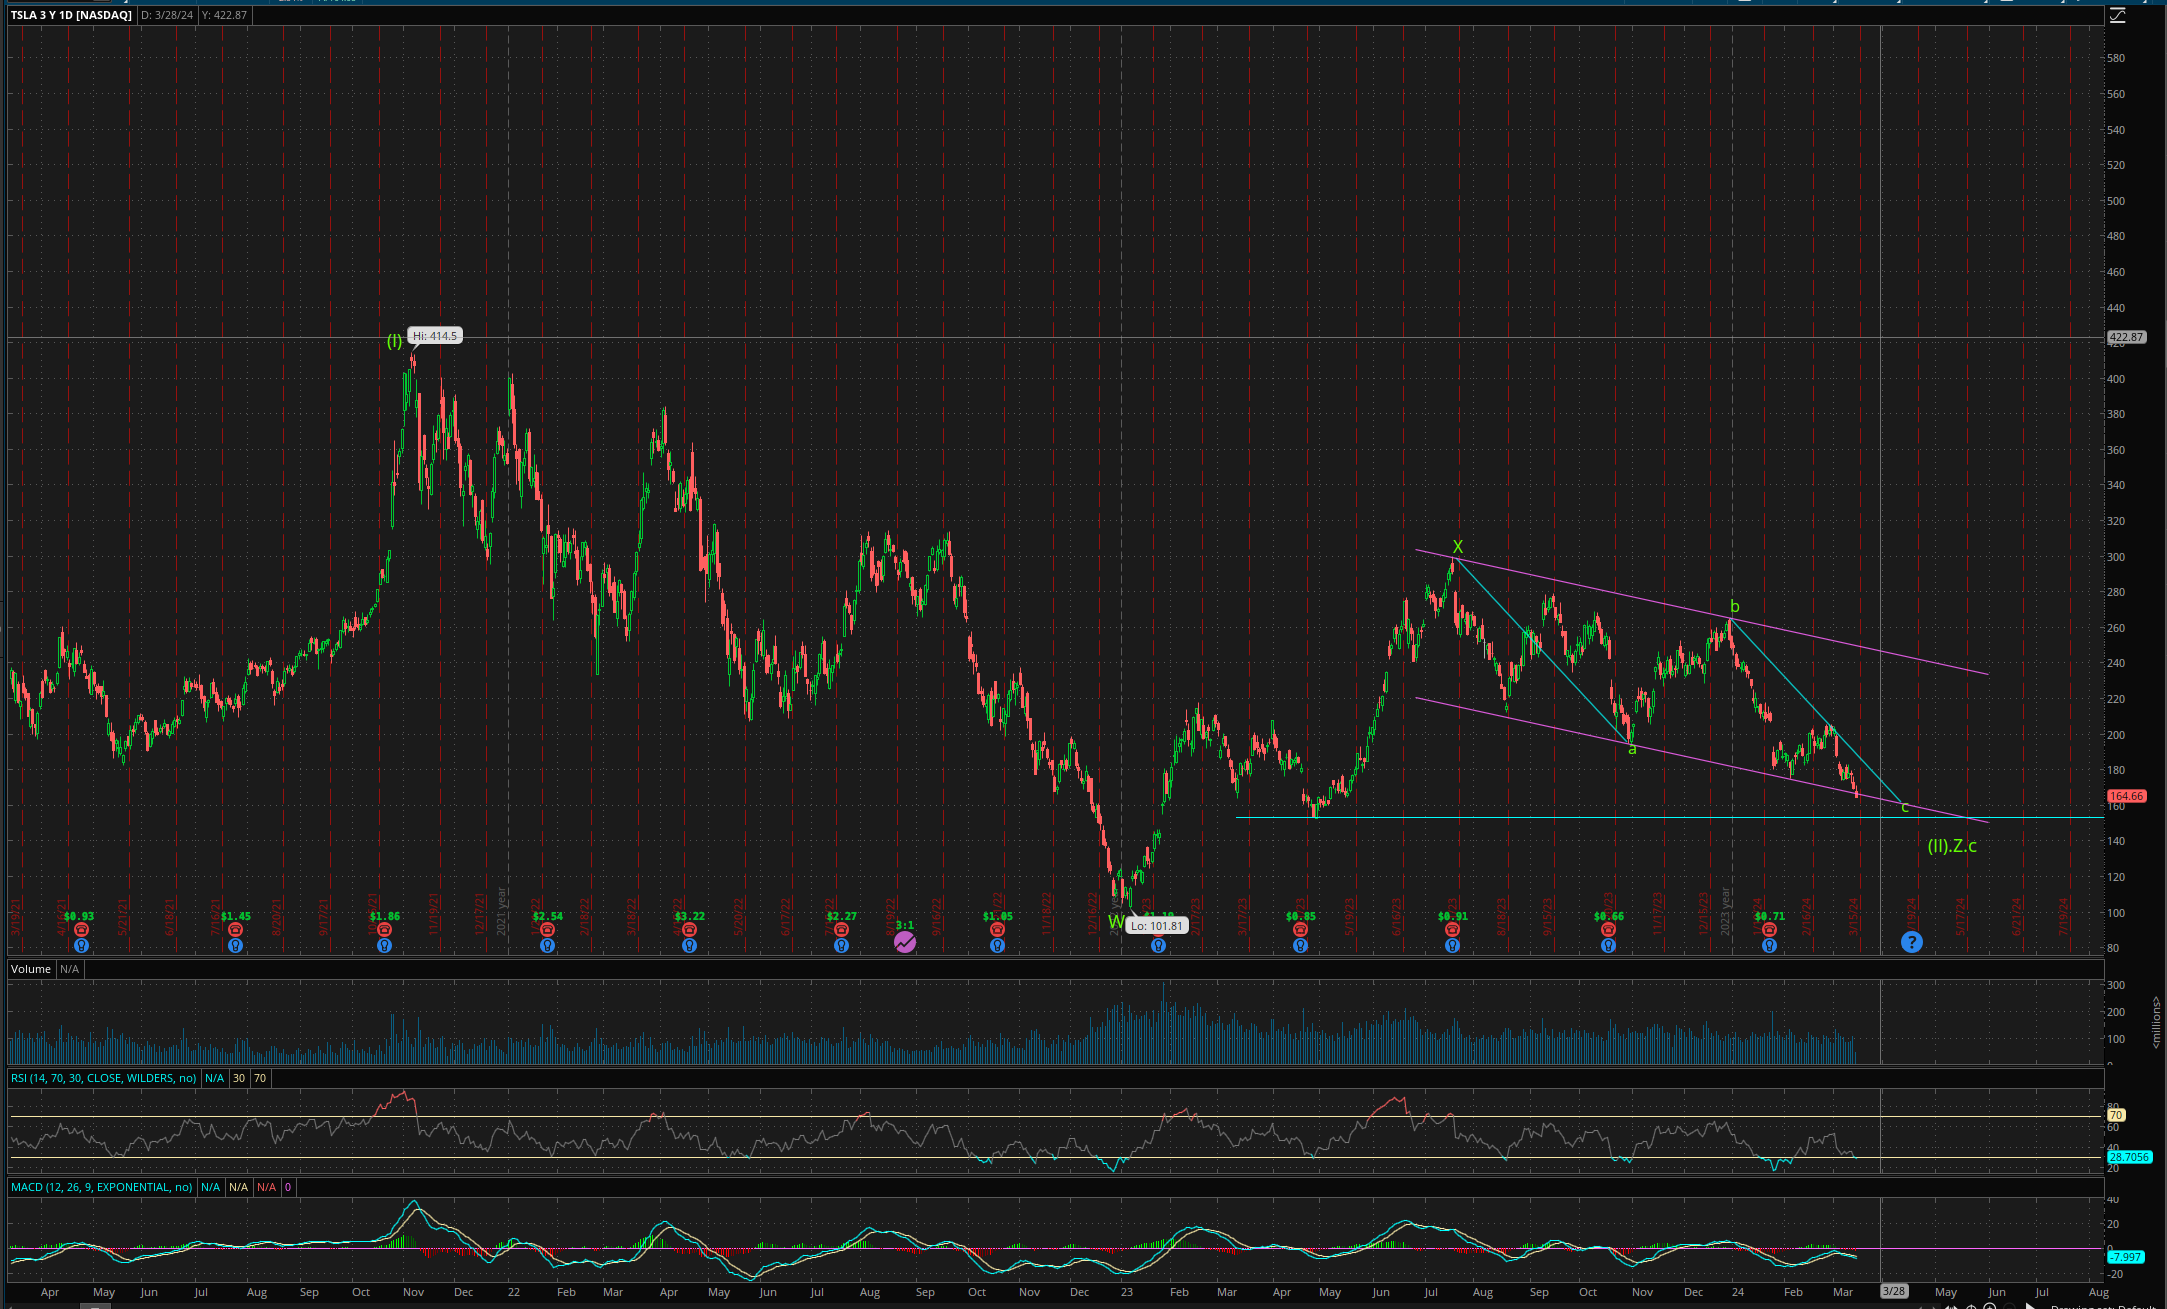This screenshot has height=1309, width=2167.
Task: Click the RSI (14, 70, 30, CLOSE, WILDERS, no) label
Action: point(103,1078)
